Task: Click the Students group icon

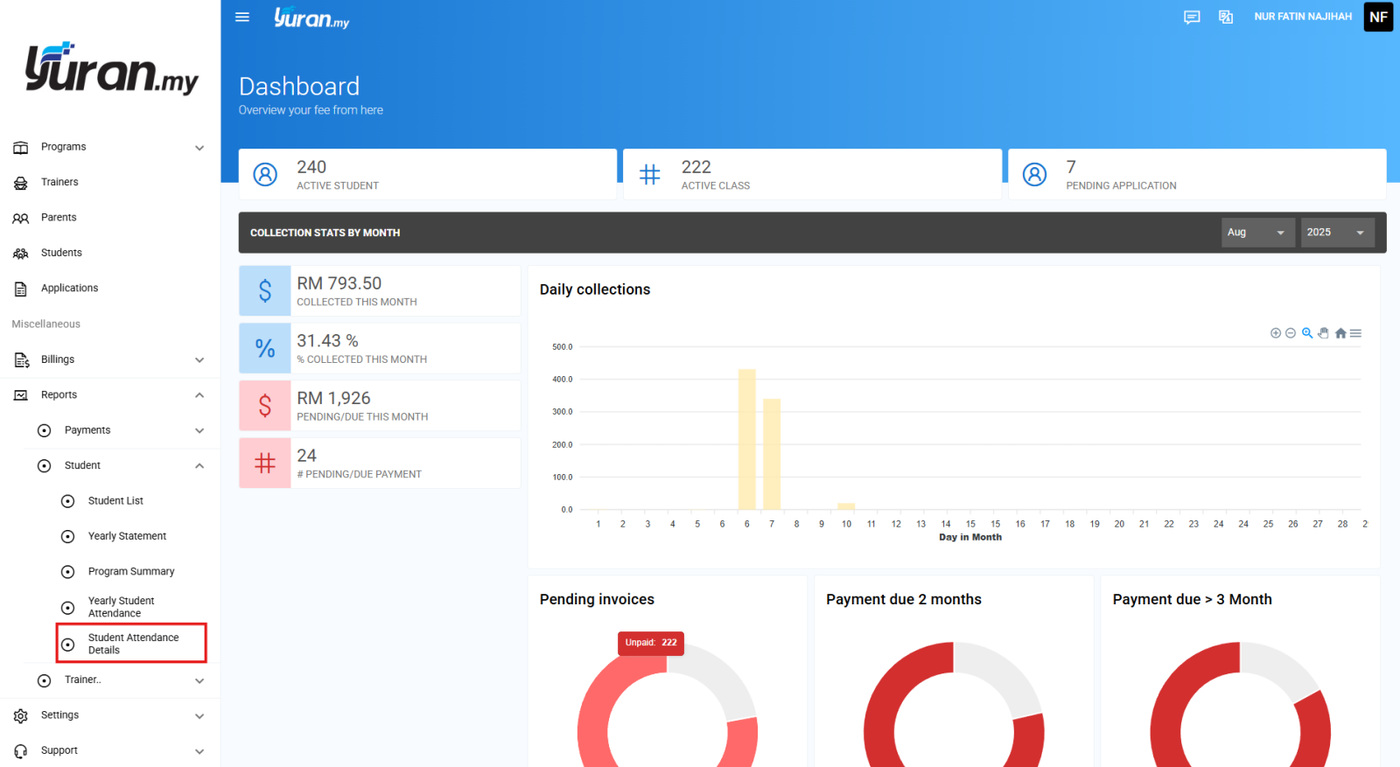Action: [20, 253]
